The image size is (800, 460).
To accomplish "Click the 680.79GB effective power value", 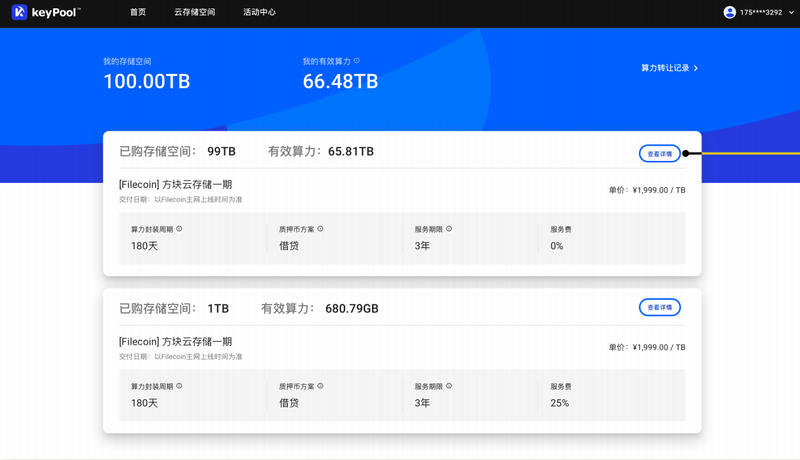I will pyautogui.click(x=352, y=309).
